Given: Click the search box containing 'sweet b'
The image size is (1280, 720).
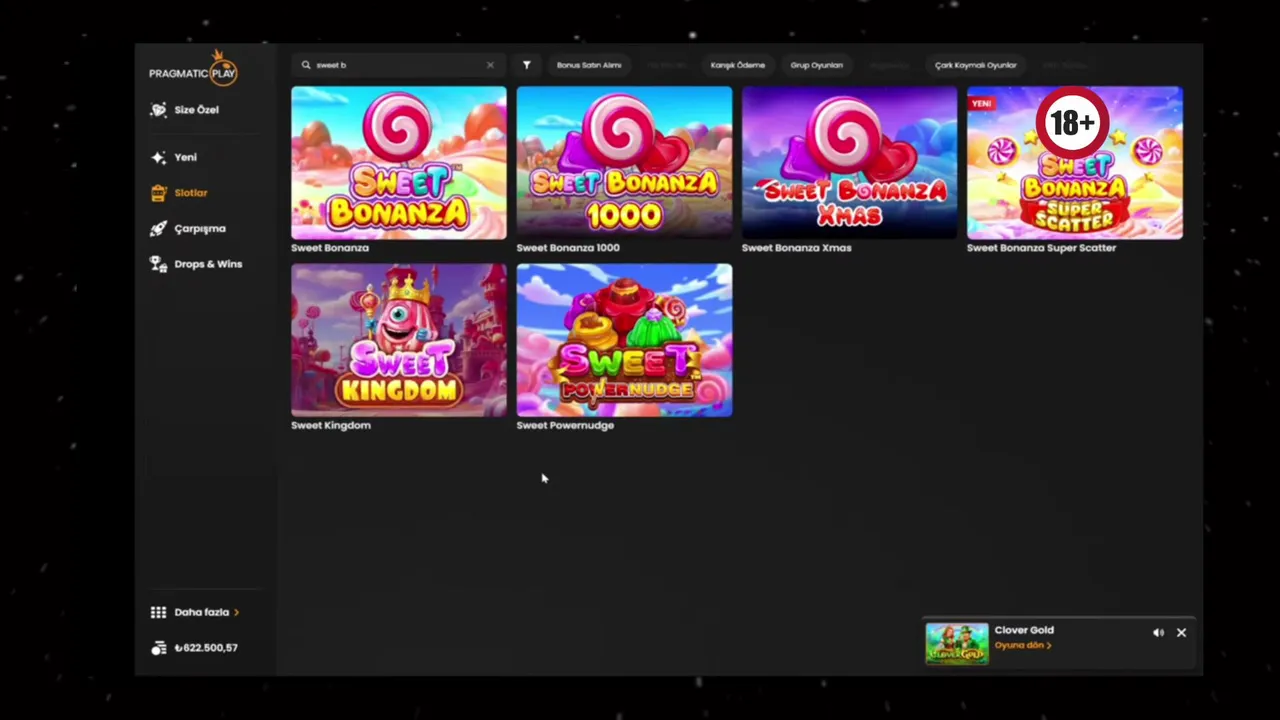Looking at the screenshot, I should [400, 65].
